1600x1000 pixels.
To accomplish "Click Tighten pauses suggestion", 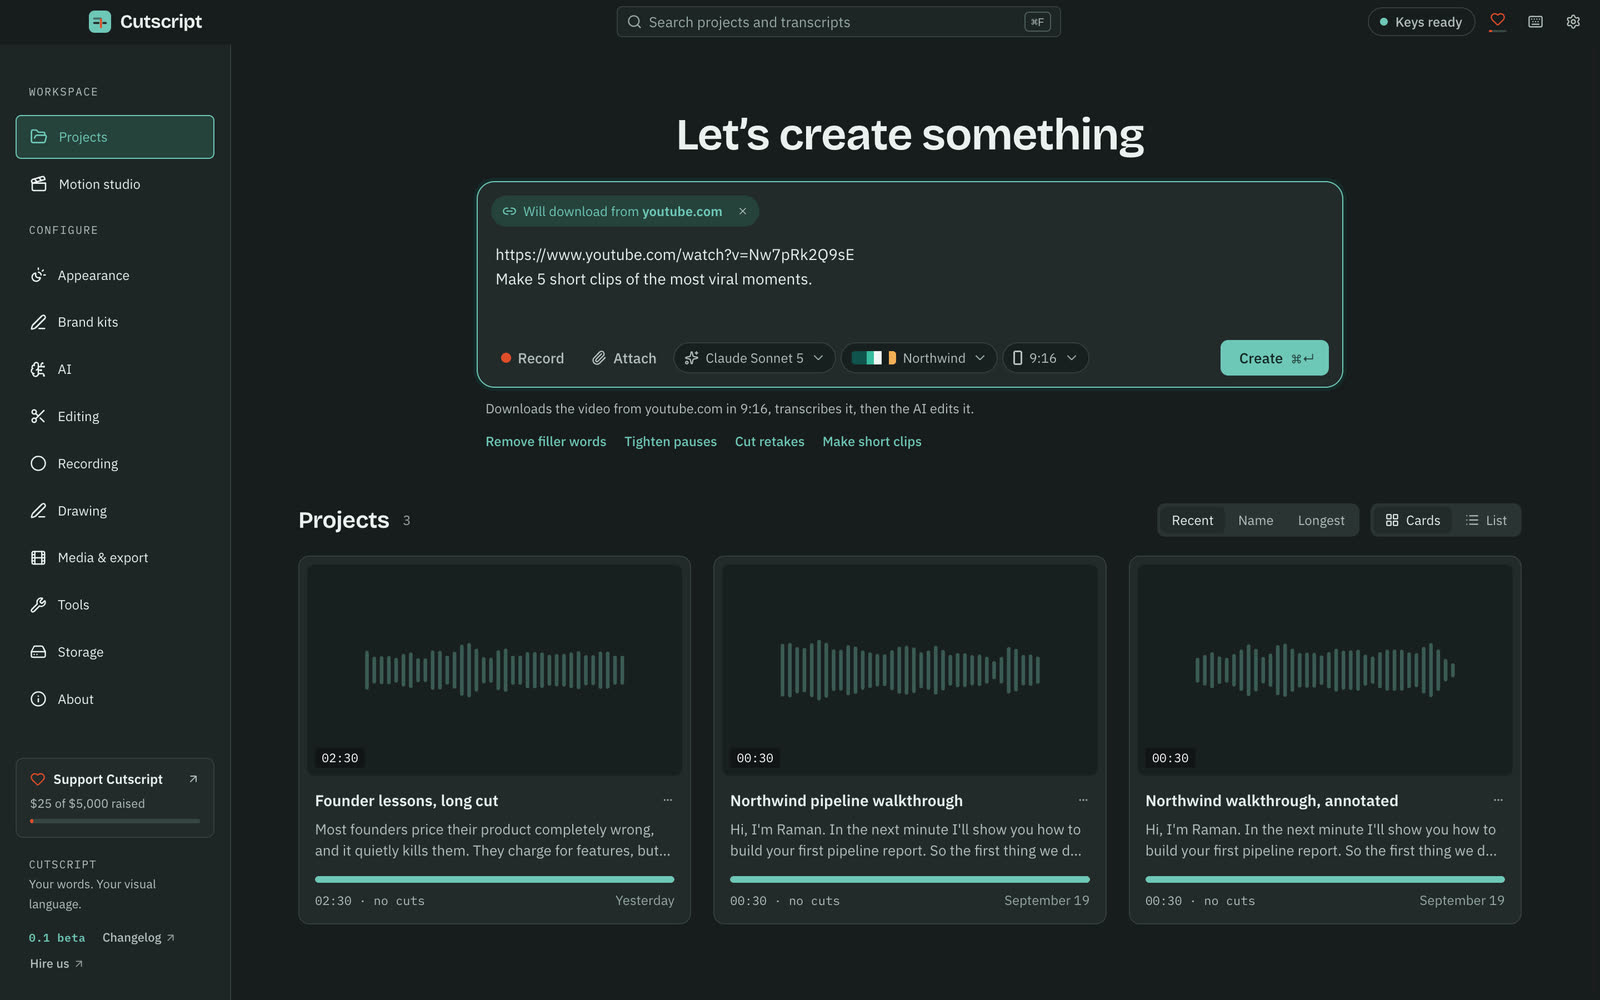I will [x=670, y=441].
